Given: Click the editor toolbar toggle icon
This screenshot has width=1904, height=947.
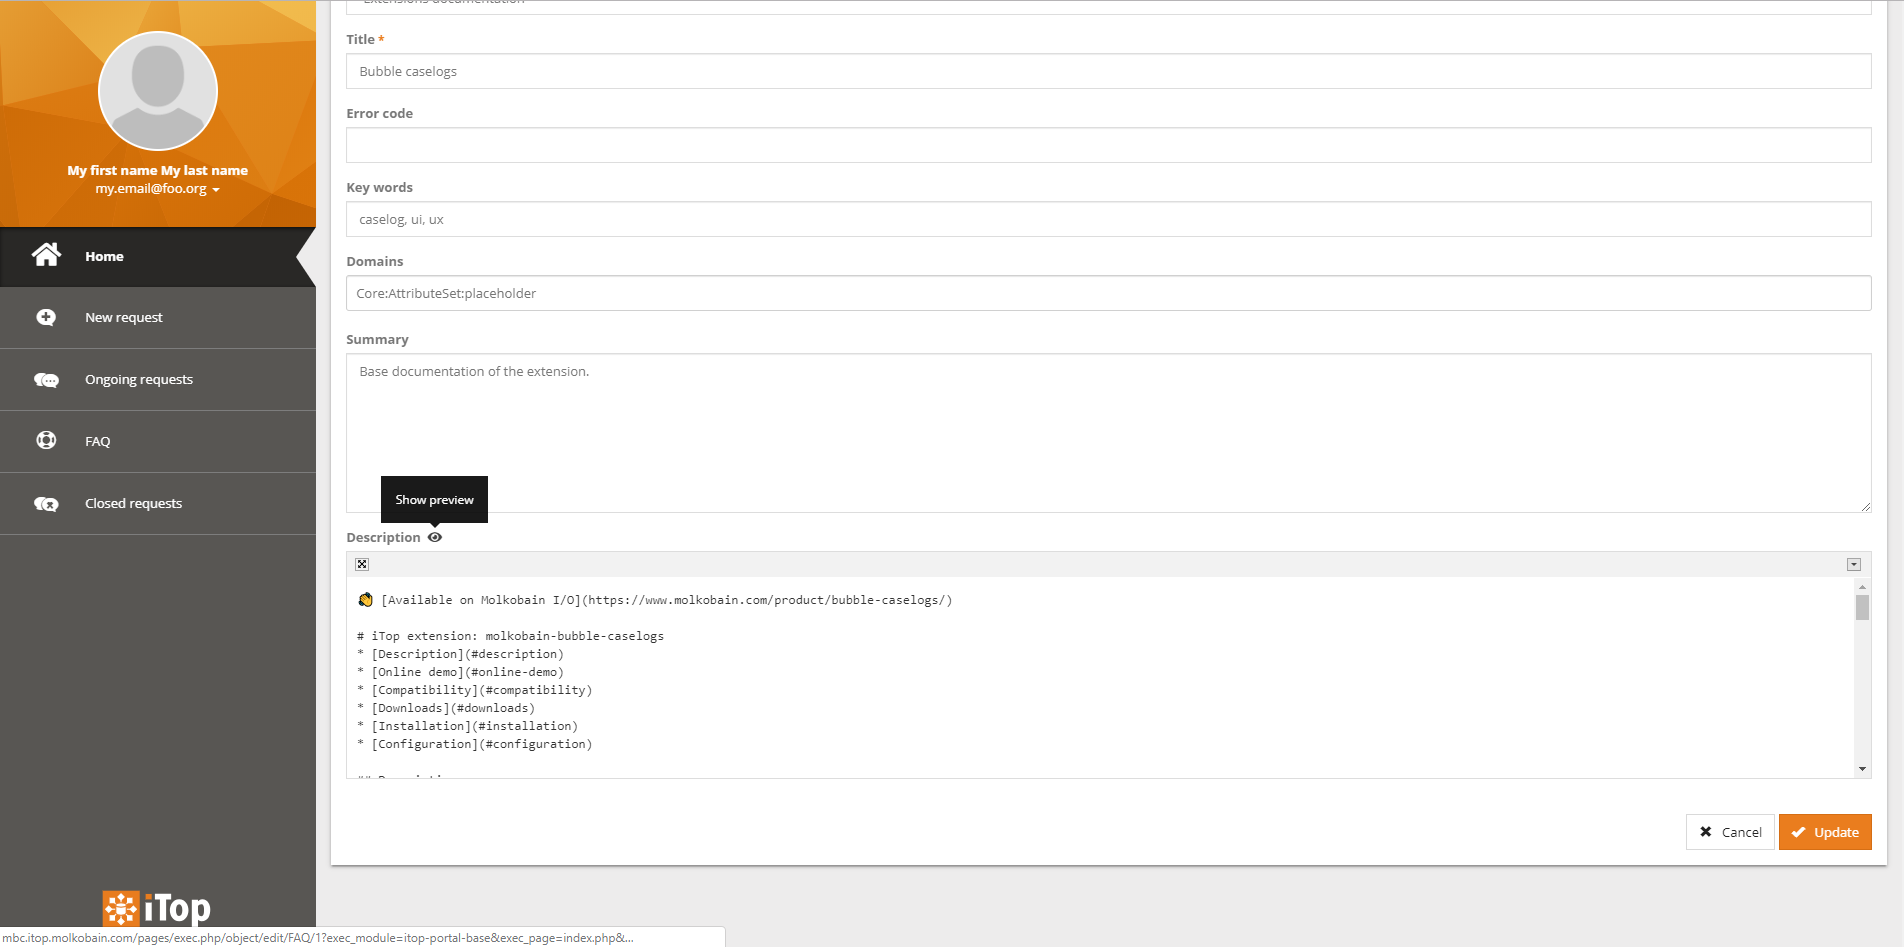Looking at the screenshot, I should click(362, 564).
